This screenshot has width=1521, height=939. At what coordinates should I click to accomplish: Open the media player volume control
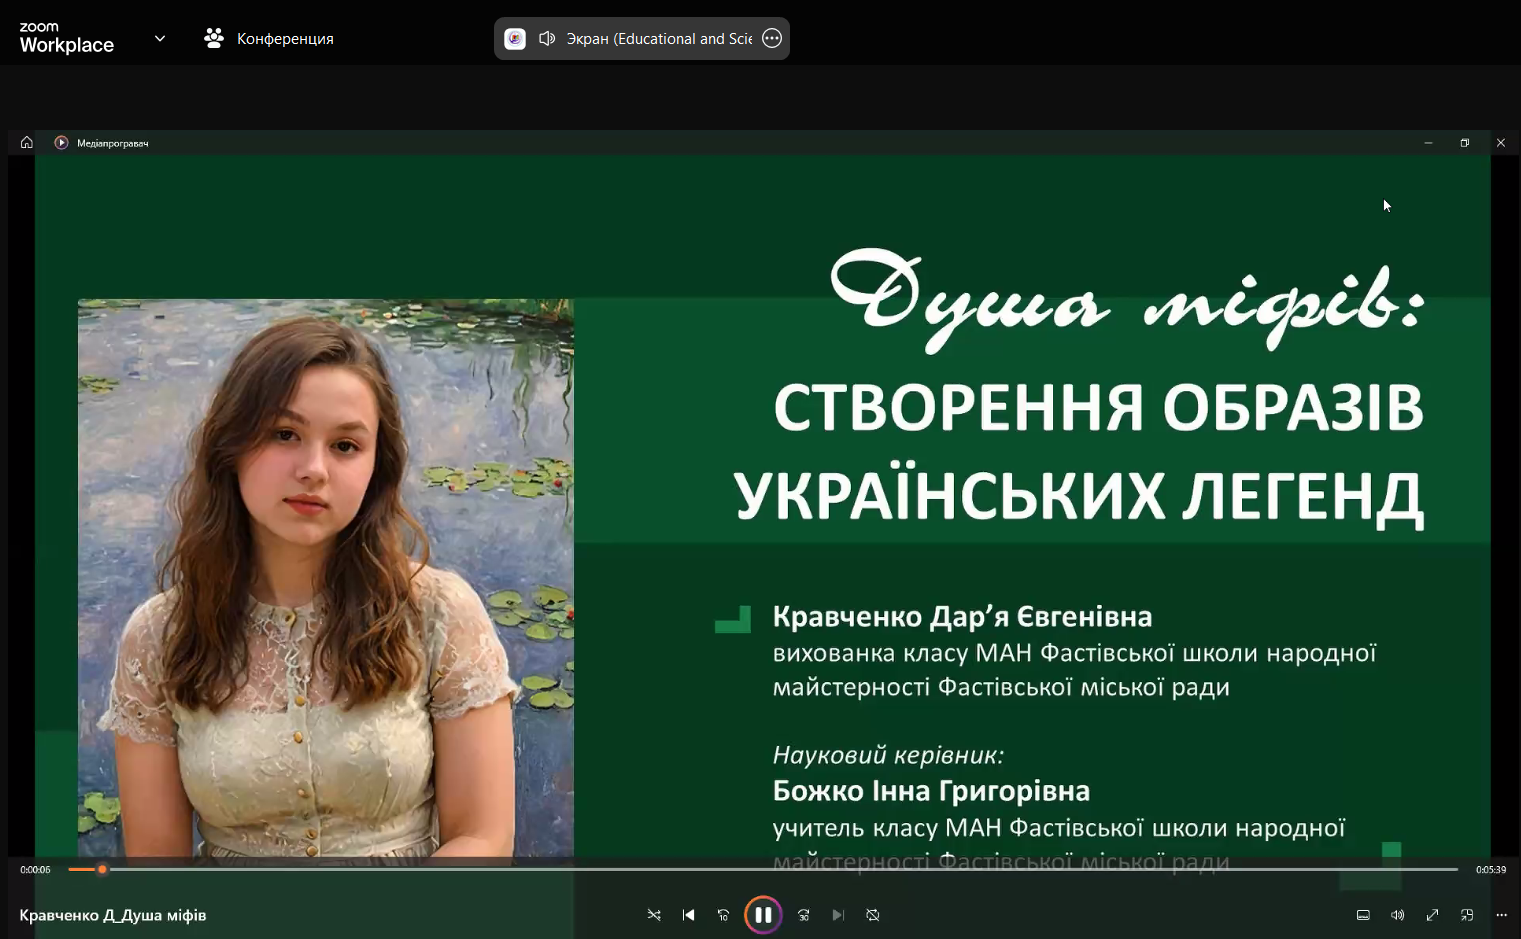pos(1397,915)
